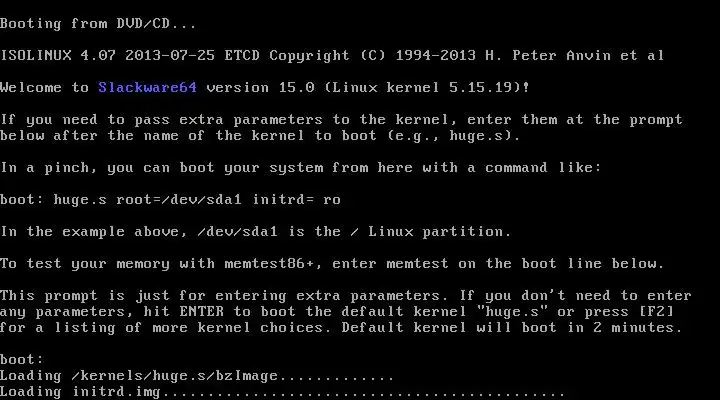Click the "In a pinch" sentence
The width and height of the screenshot is (720, 400).
[x=300, y=168]
